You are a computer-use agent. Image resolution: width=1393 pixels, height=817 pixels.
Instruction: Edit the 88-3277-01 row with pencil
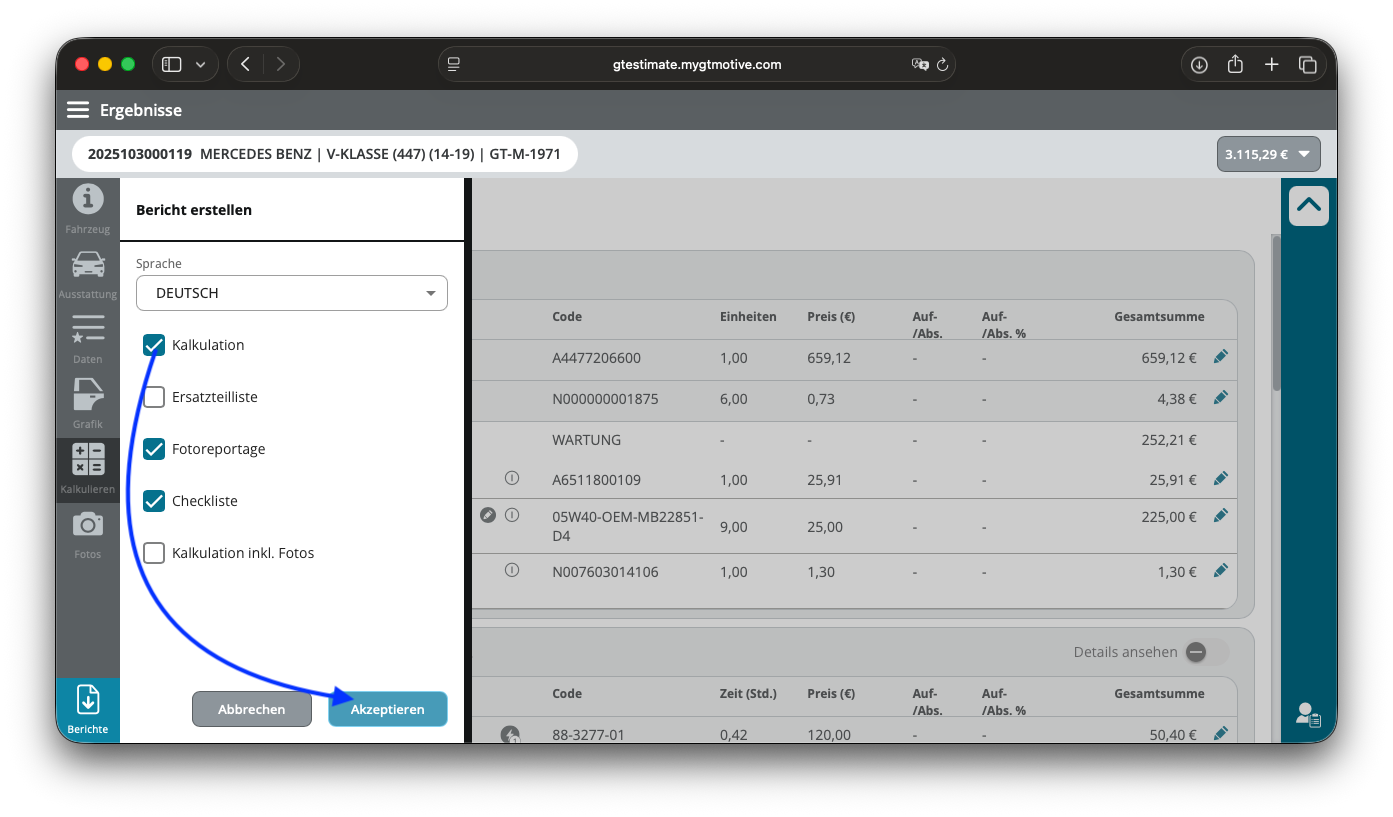click(x=1220, y=733)
